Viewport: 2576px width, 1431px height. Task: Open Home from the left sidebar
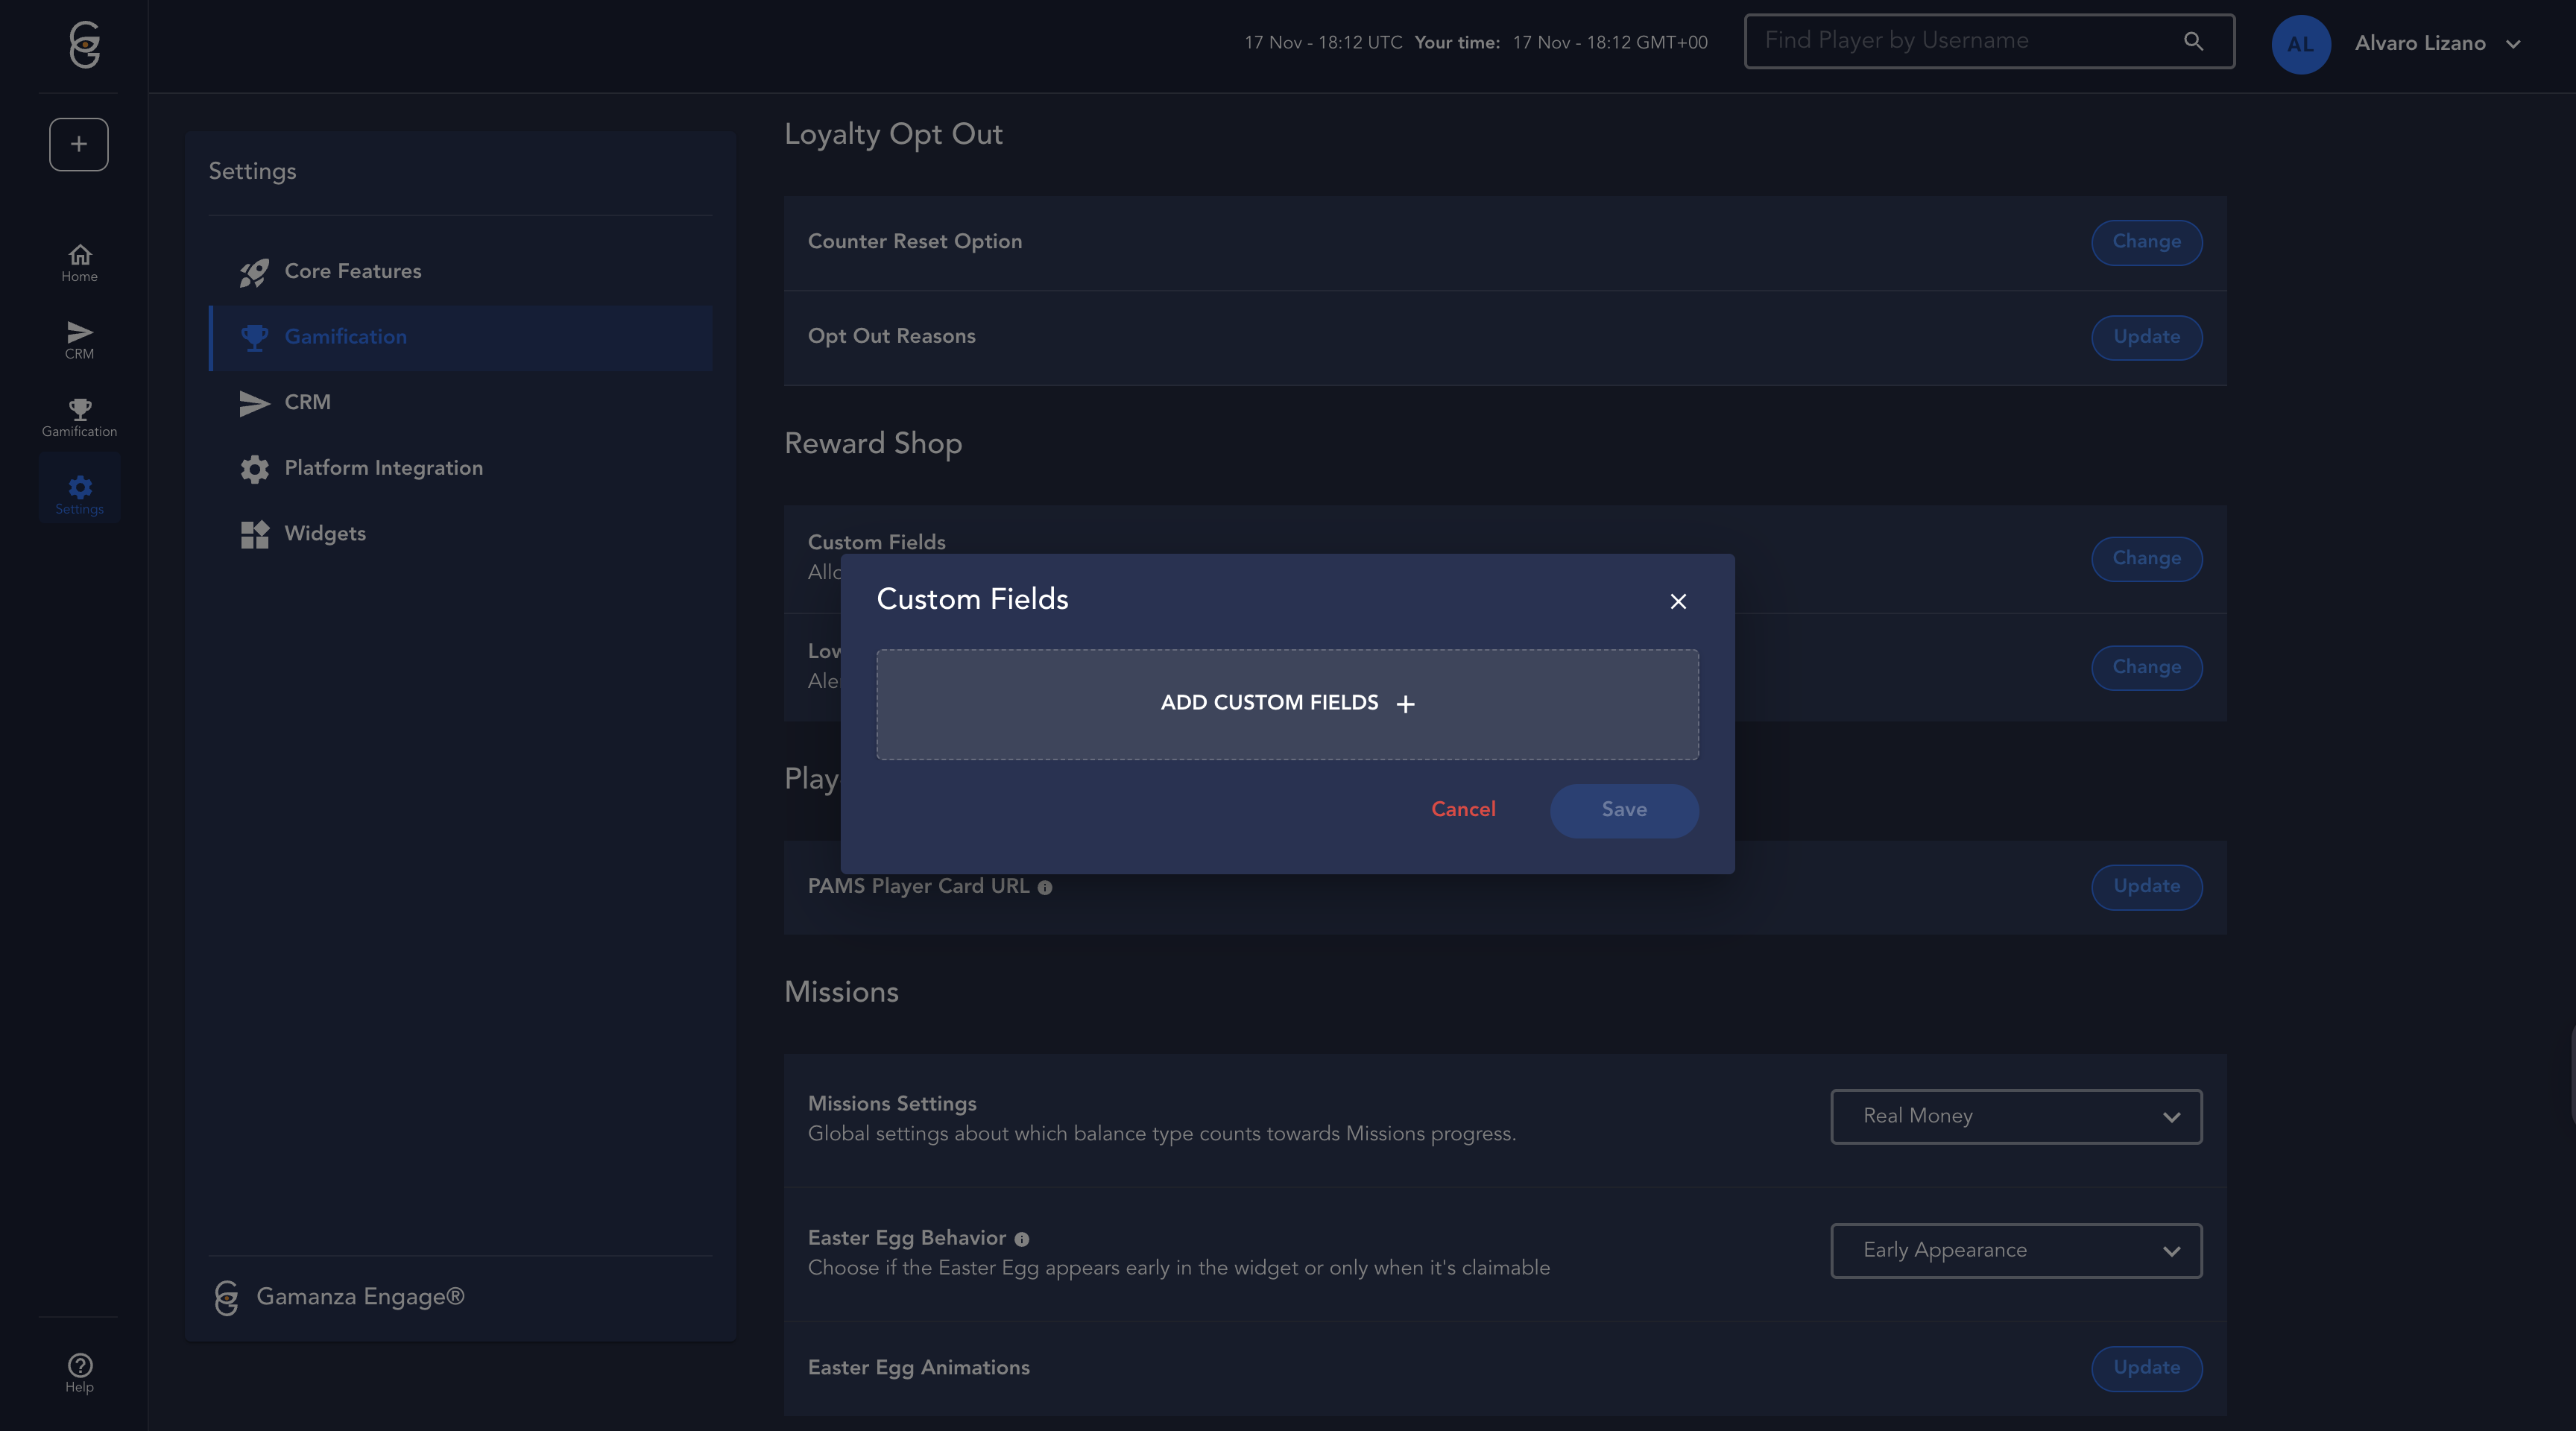tap(79, 263)
